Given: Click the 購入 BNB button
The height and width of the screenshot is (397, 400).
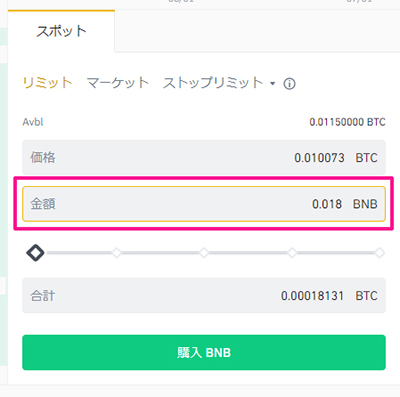Looking at the screenshot, I should tap(204, 352).
